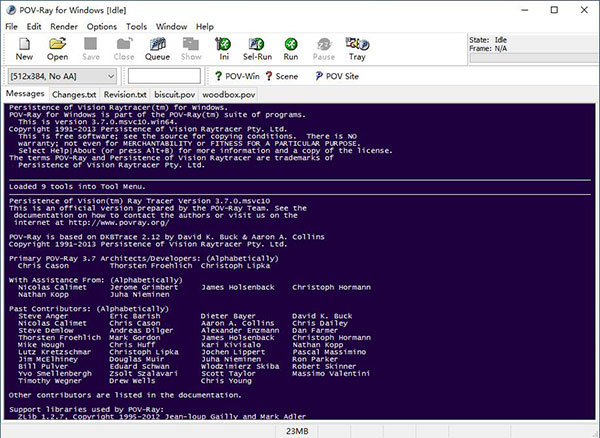Image resolution: width=600 pixels, height=438 pixels.
Task: Click the Sel-Run toolbar button
Action: click(257, 49)
